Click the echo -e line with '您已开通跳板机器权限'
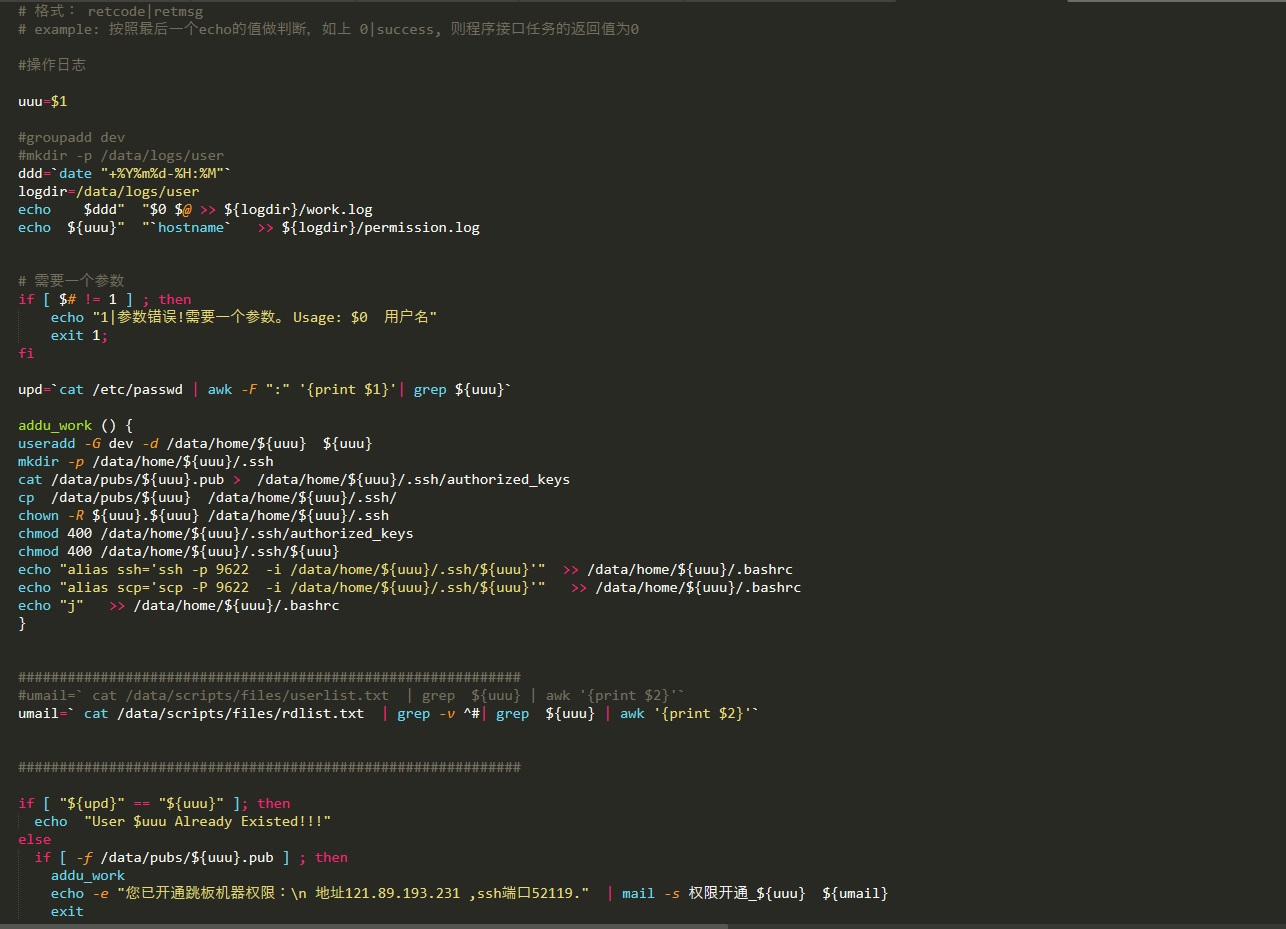 pyautogui.click(x=469, y=893)
